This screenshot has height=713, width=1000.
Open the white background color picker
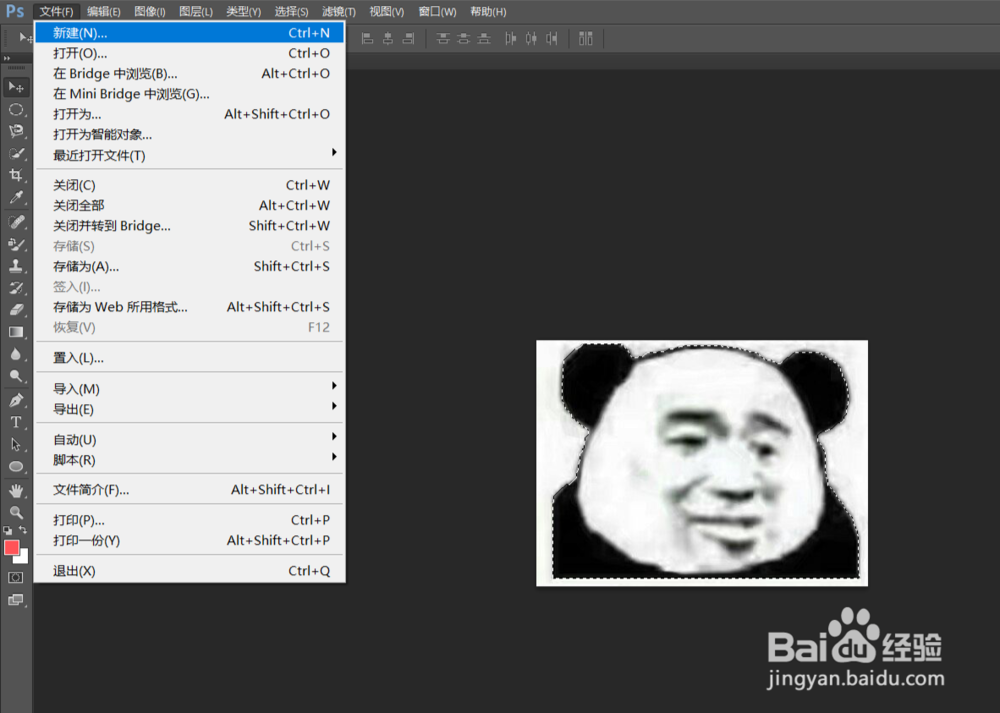click(24, 559)
